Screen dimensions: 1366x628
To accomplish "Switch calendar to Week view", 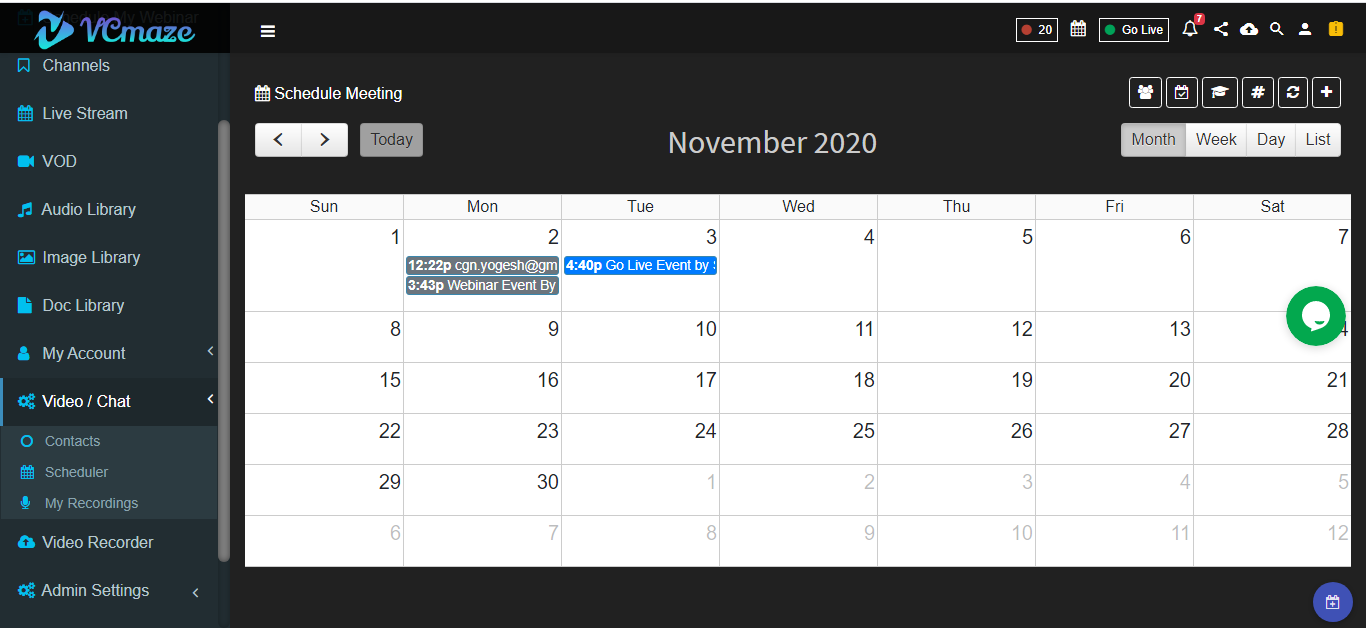I will (1216, 140).
